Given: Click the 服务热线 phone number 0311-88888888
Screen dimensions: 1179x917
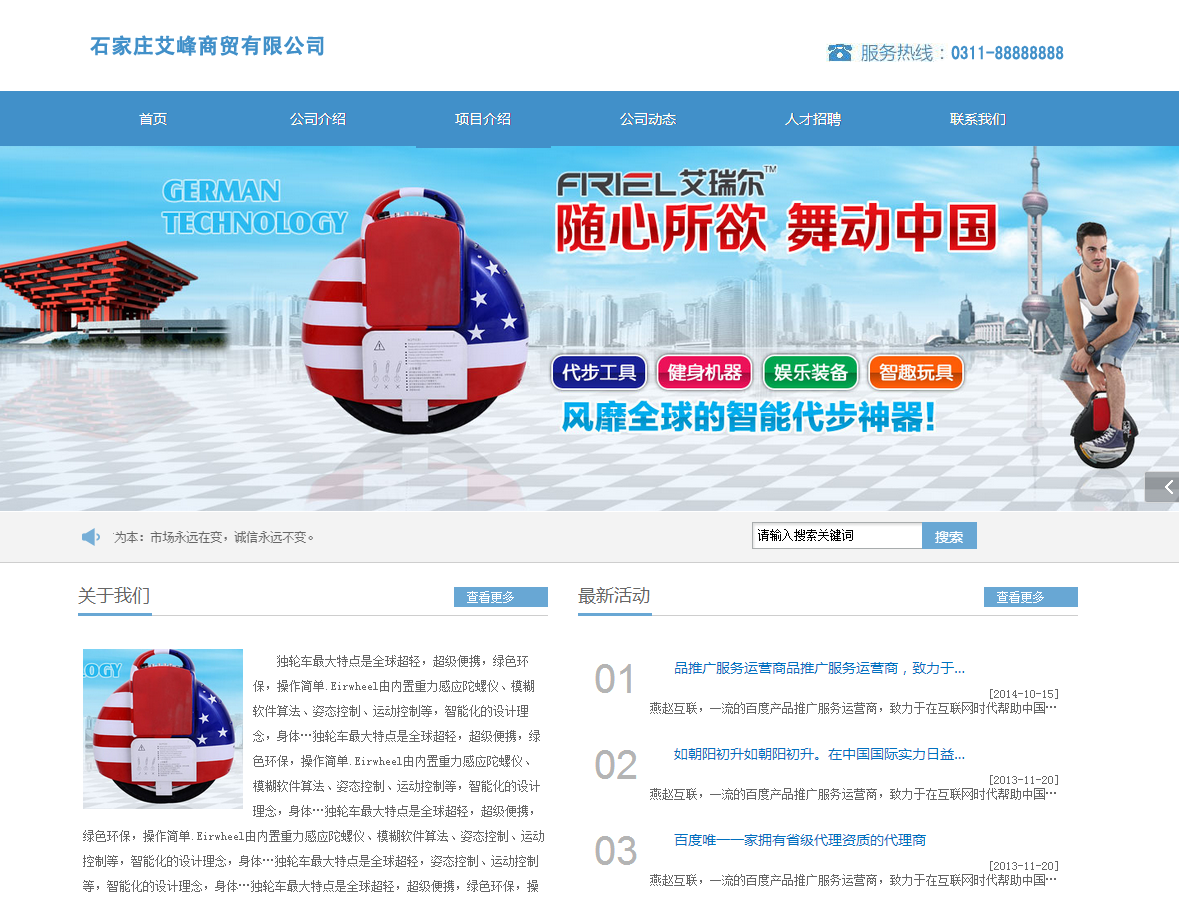Looking at the screenshot, I should [1007, 53].
